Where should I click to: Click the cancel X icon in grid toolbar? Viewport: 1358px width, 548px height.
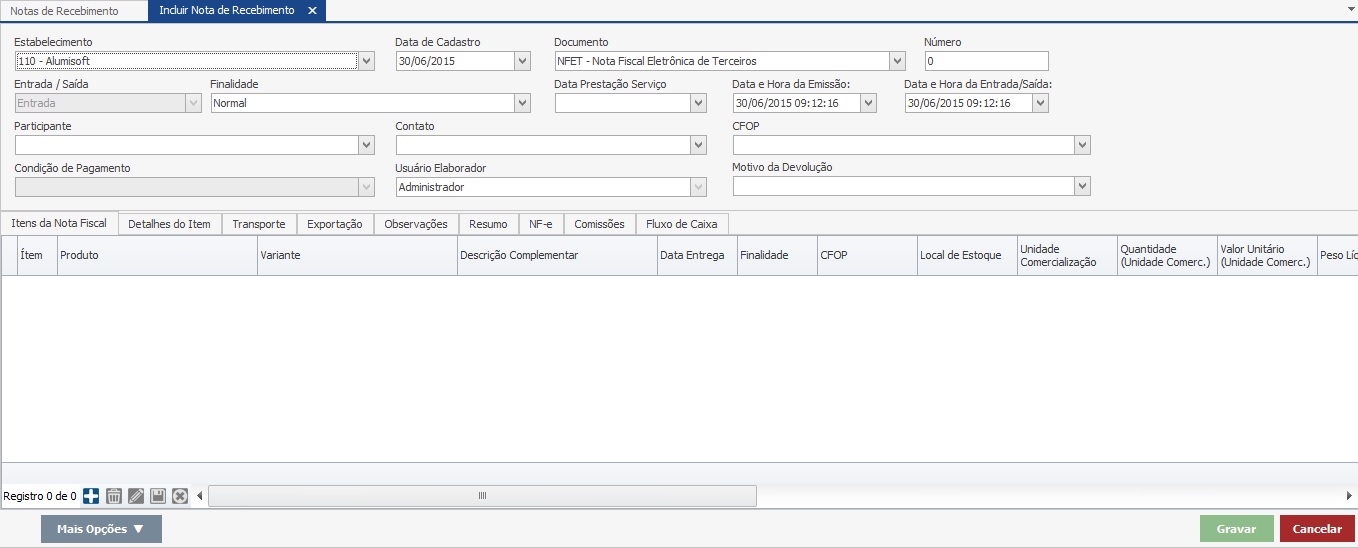click(180, 496)
